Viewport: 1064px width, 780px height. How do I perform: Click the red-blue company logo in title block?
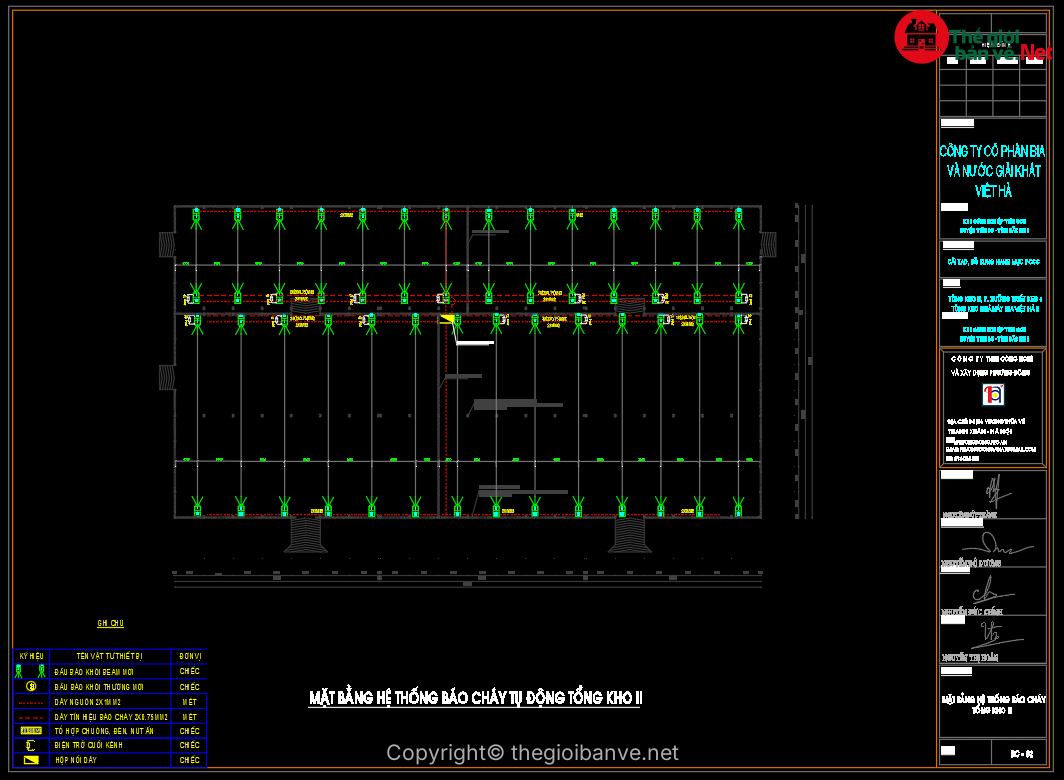(992, 393)
